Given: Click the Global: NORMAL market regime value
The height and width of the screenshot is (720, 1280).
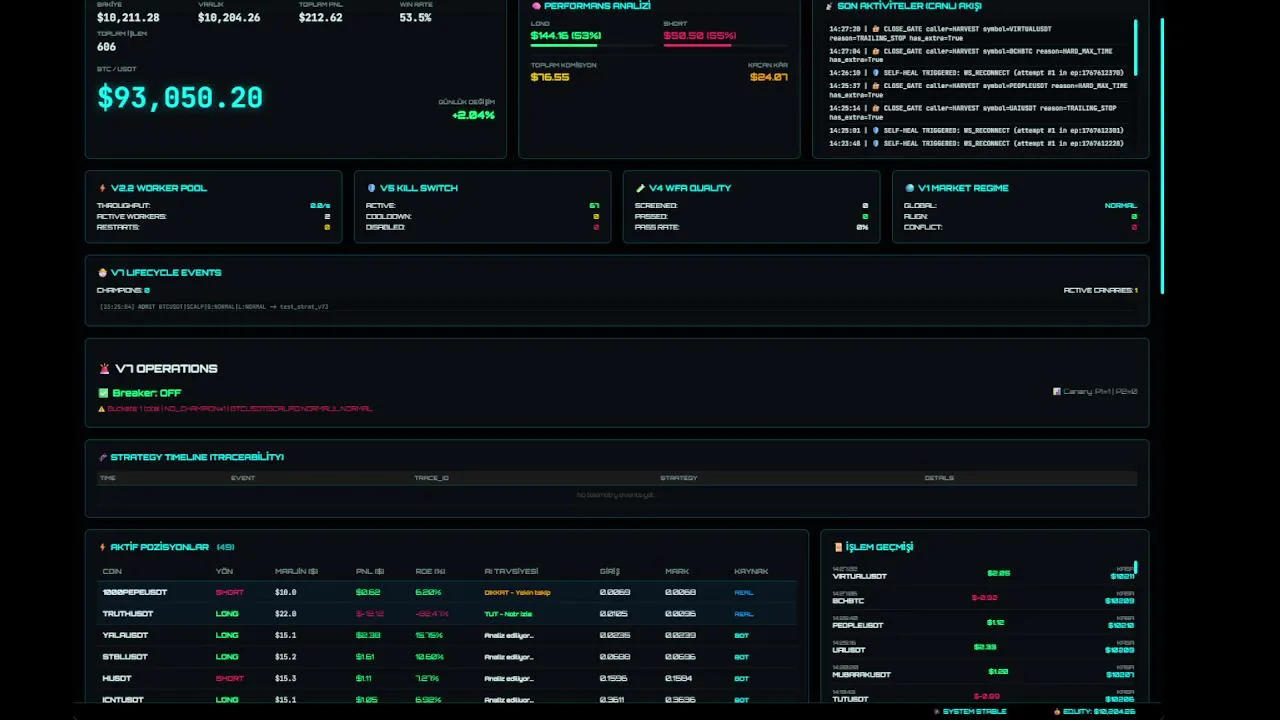Looking at the screenshot, I should pos(1120,205).
